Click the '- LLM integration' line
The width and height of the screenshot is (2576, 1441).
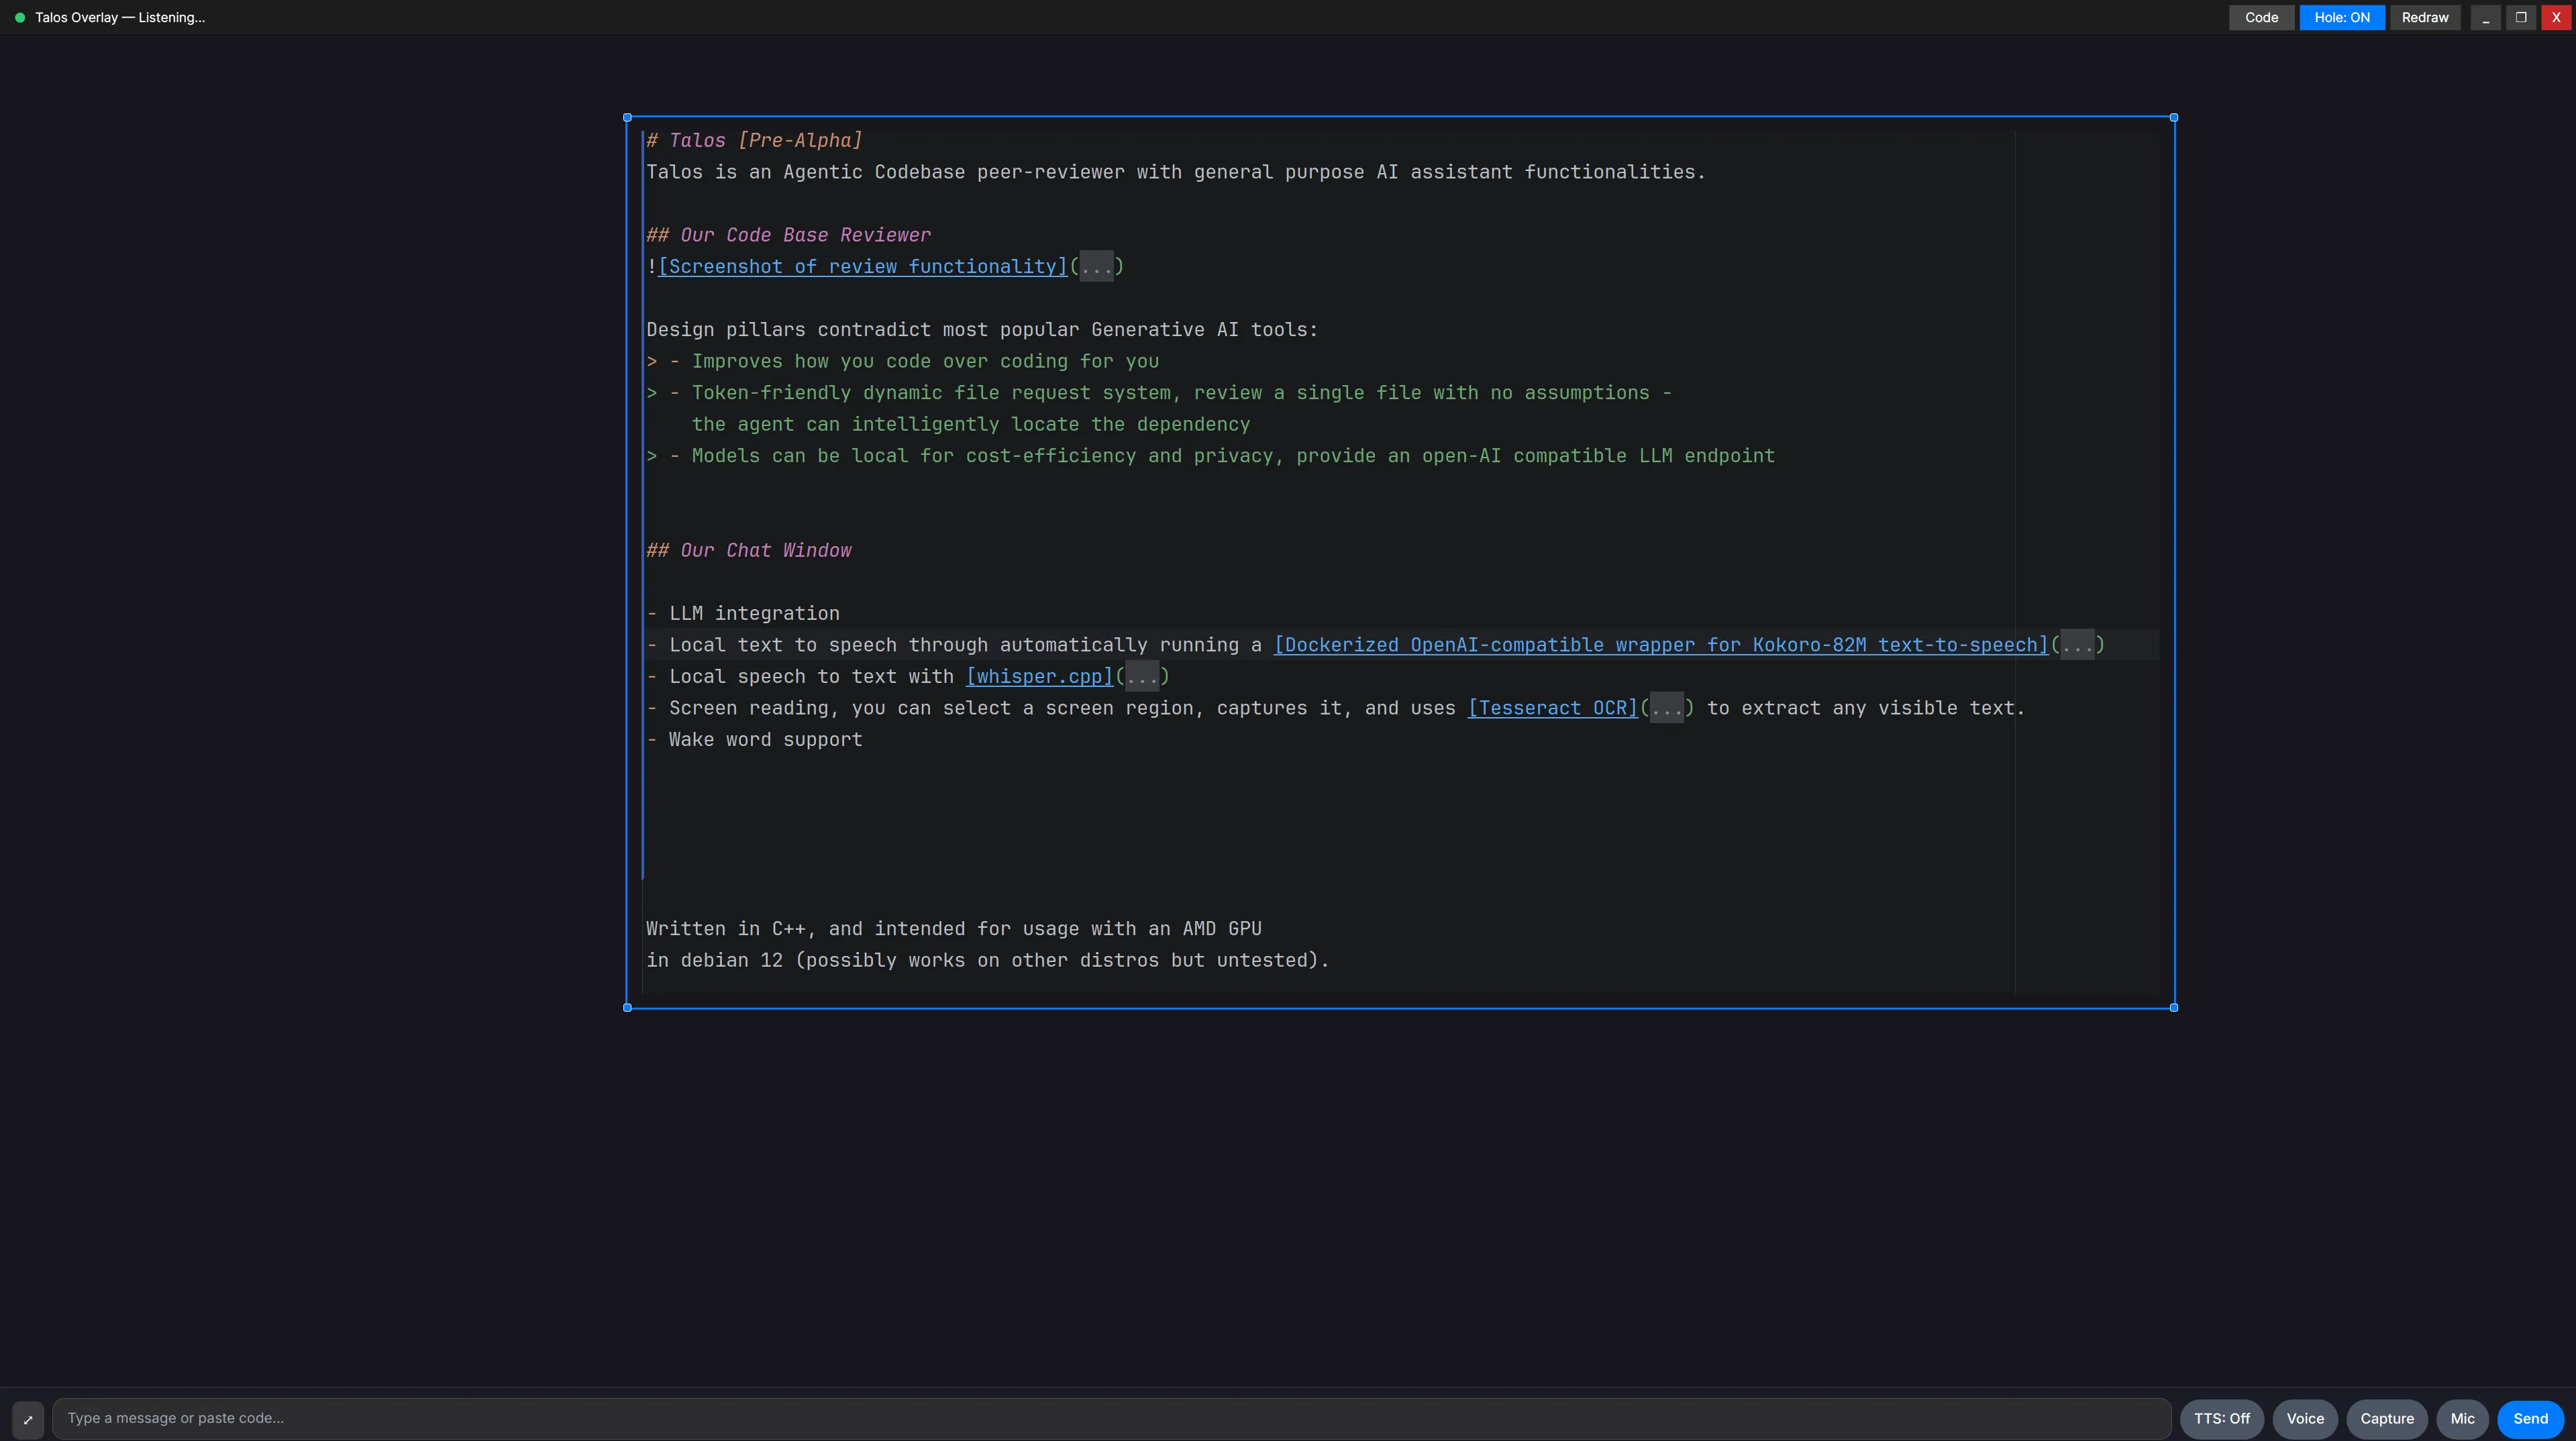[743, 614]
